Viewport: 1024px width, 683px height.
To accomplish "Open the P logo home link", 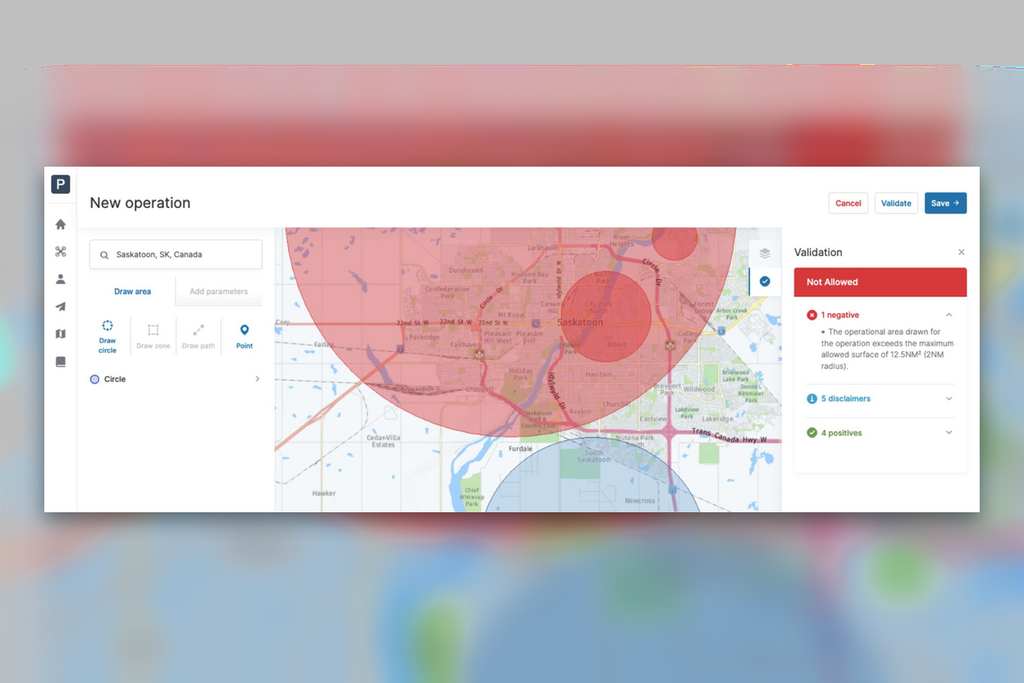I will (x=60, y=184).
